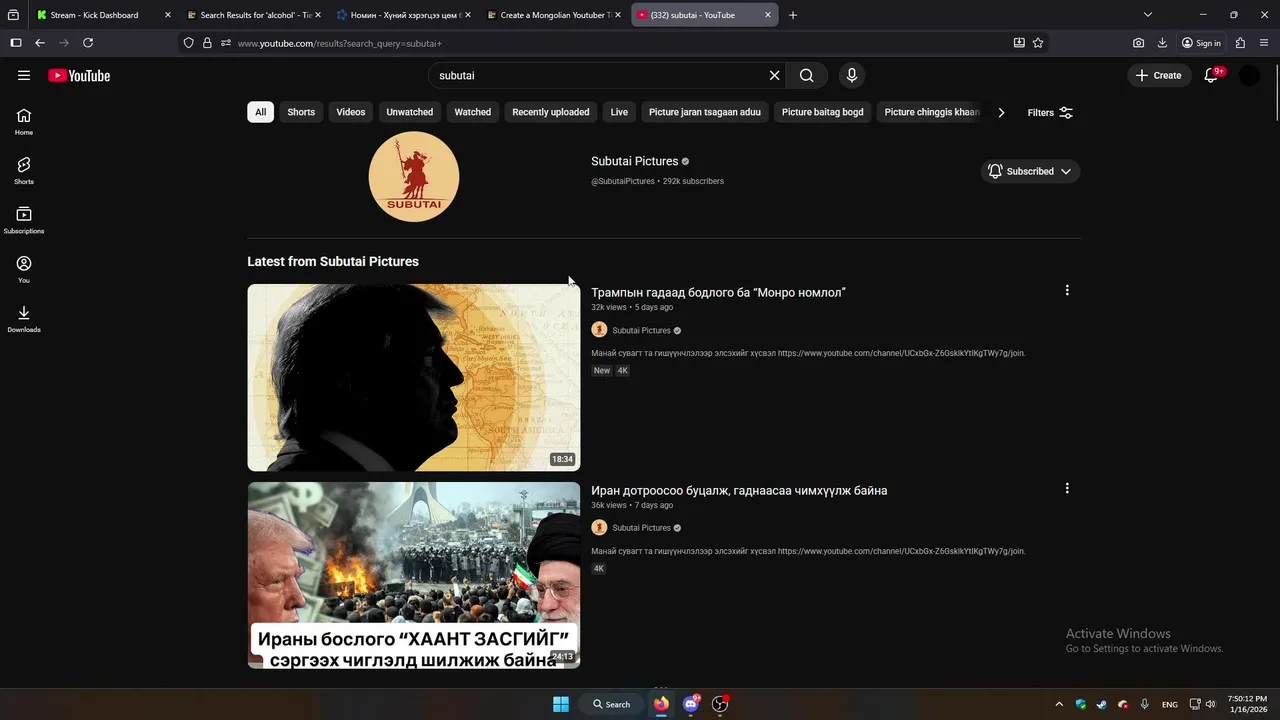Show more filter chips with arrow
The width and height of the screenshot is (1280, 720).
tap(1001, 112)
